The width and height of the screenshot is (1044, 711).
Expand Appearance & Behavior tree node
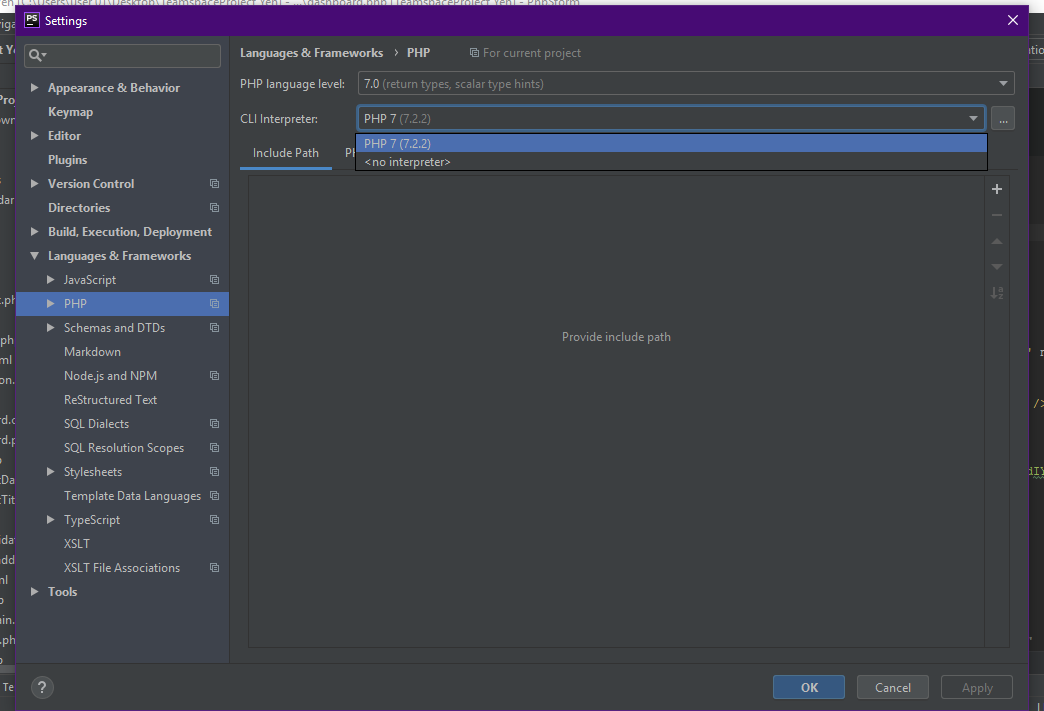point(35,87)
